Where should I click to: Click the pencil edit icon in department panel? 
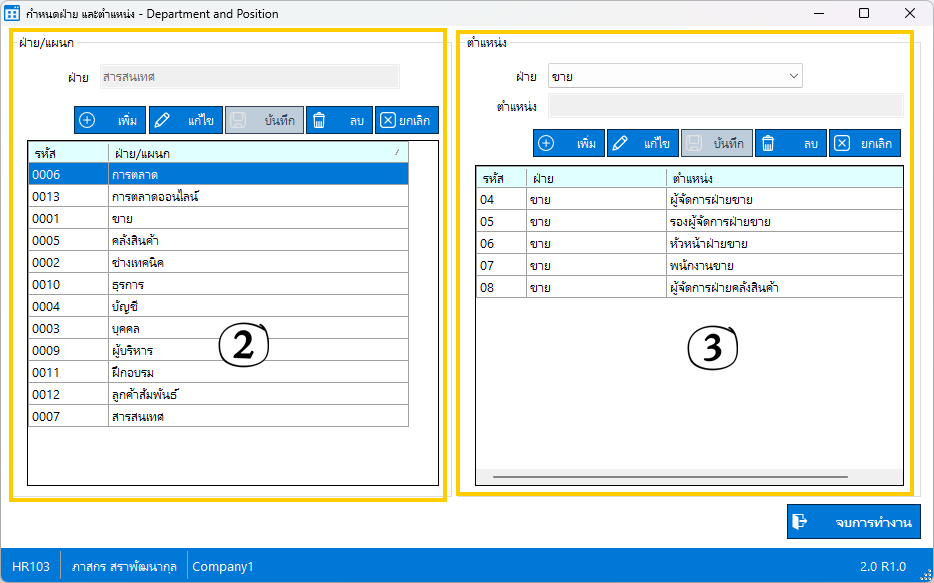click(161, 120)
